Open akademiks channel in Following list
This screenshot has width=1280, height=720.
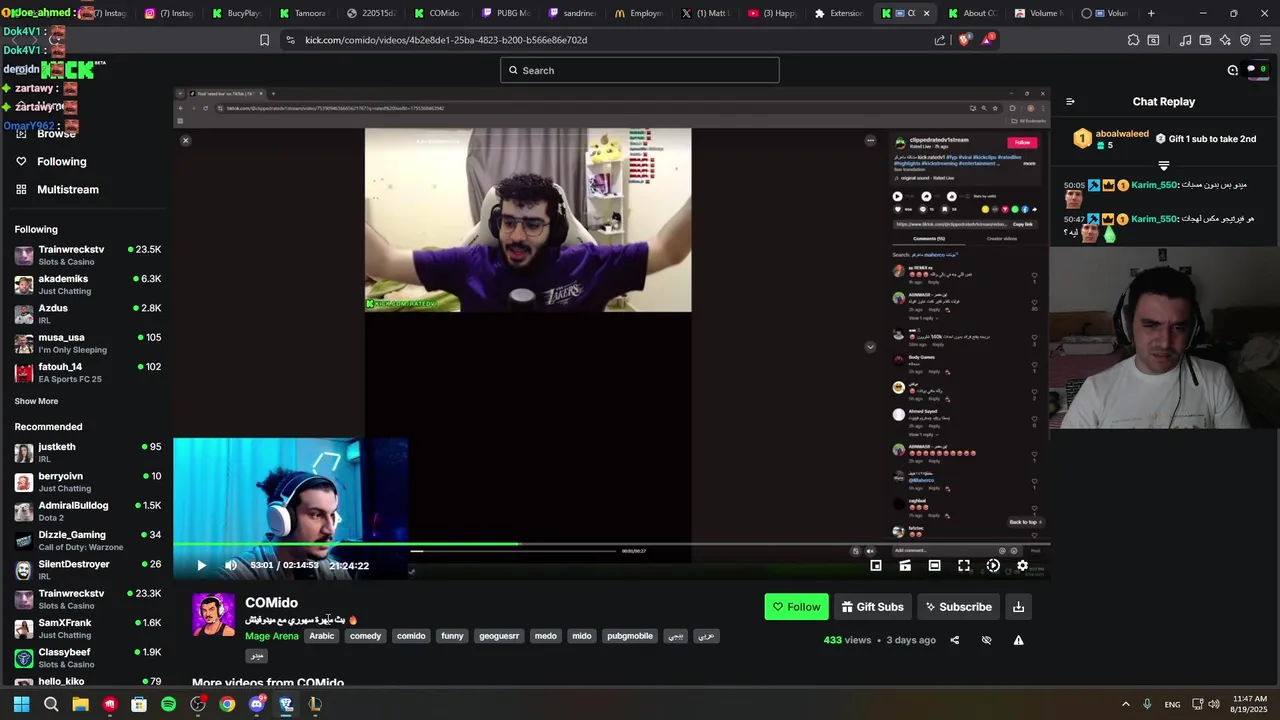pyautogui.click(x=88, y=284)
